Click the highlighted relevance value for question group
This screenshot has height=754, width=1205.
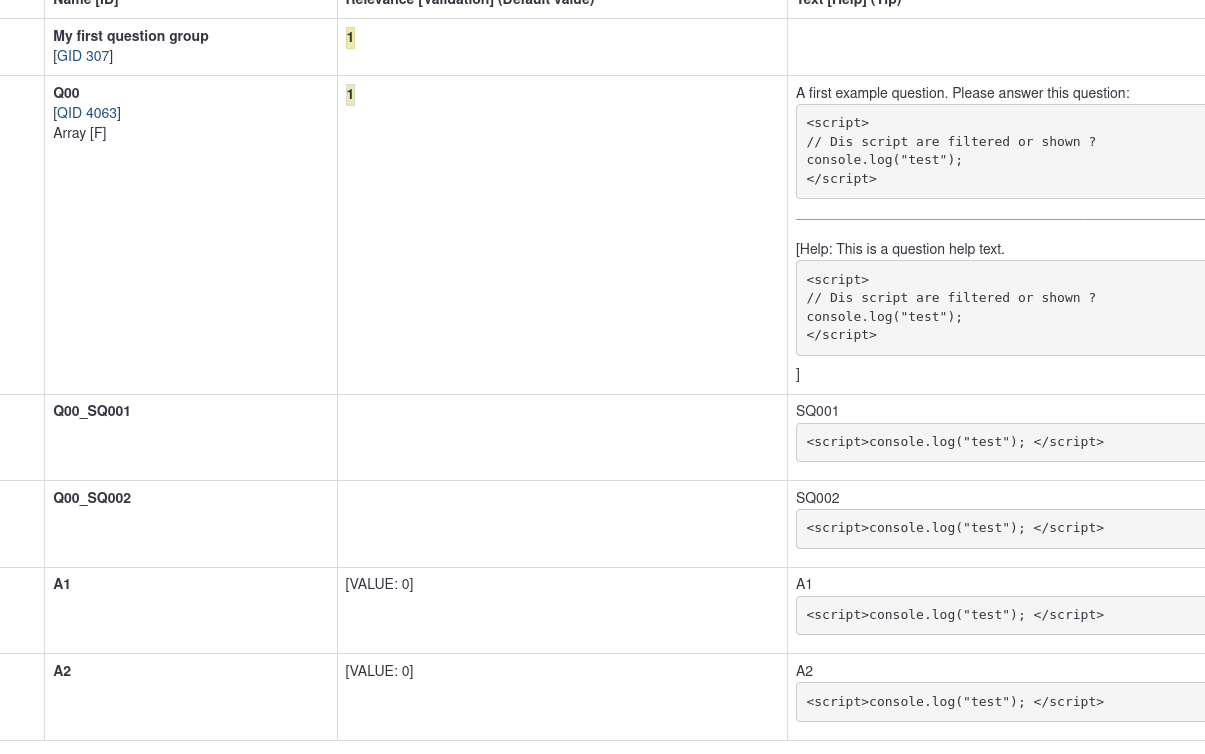[350, 38]
